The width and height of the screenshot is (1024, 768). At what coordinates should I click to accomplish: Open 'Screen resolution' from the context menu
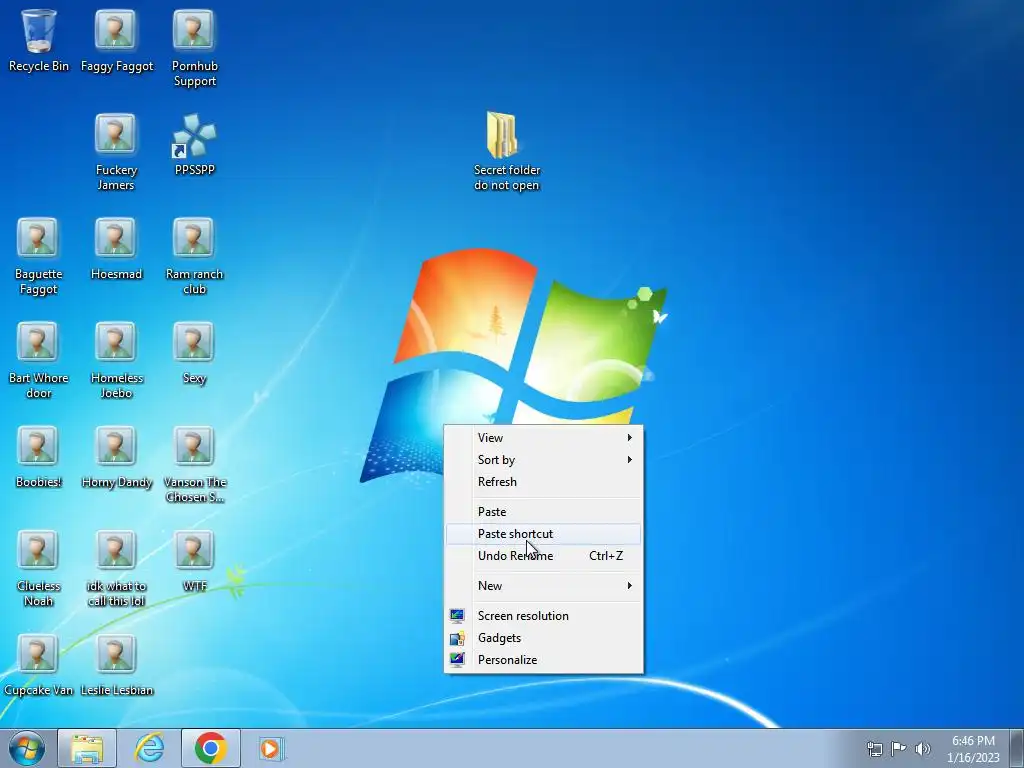543,616
